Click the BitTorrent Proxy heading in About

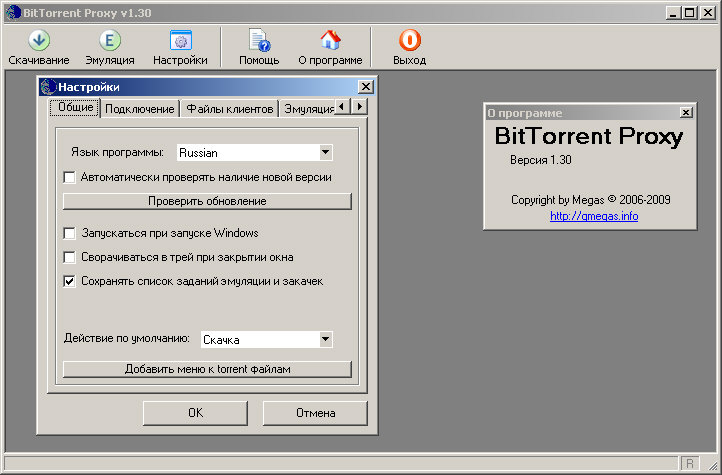click(x=589, y=137)
